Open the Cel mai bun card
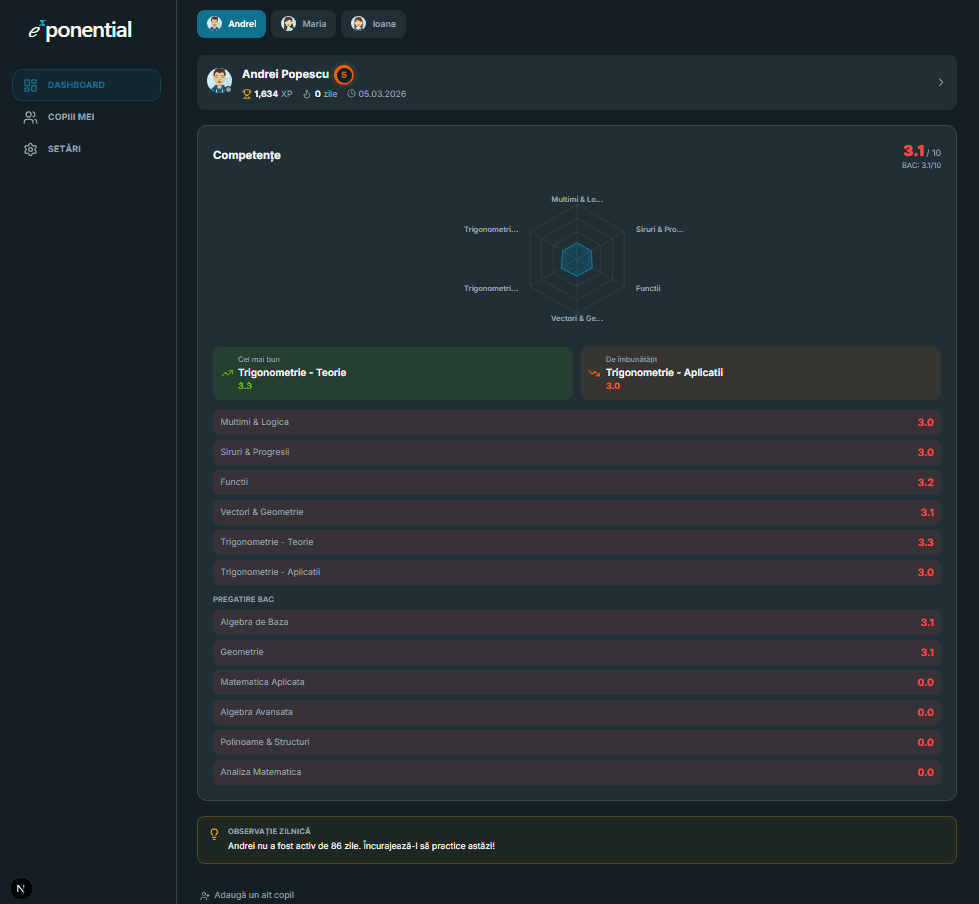979x904 pixels. (x=393, y=373)
